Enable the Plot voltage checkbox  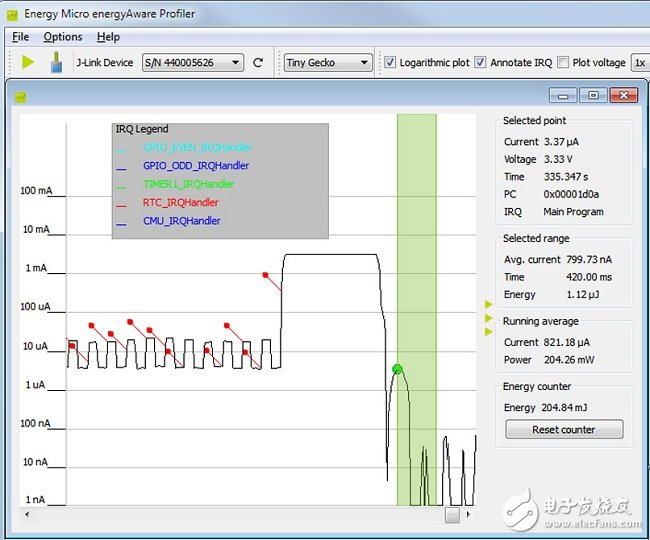(x=563, y=62)
